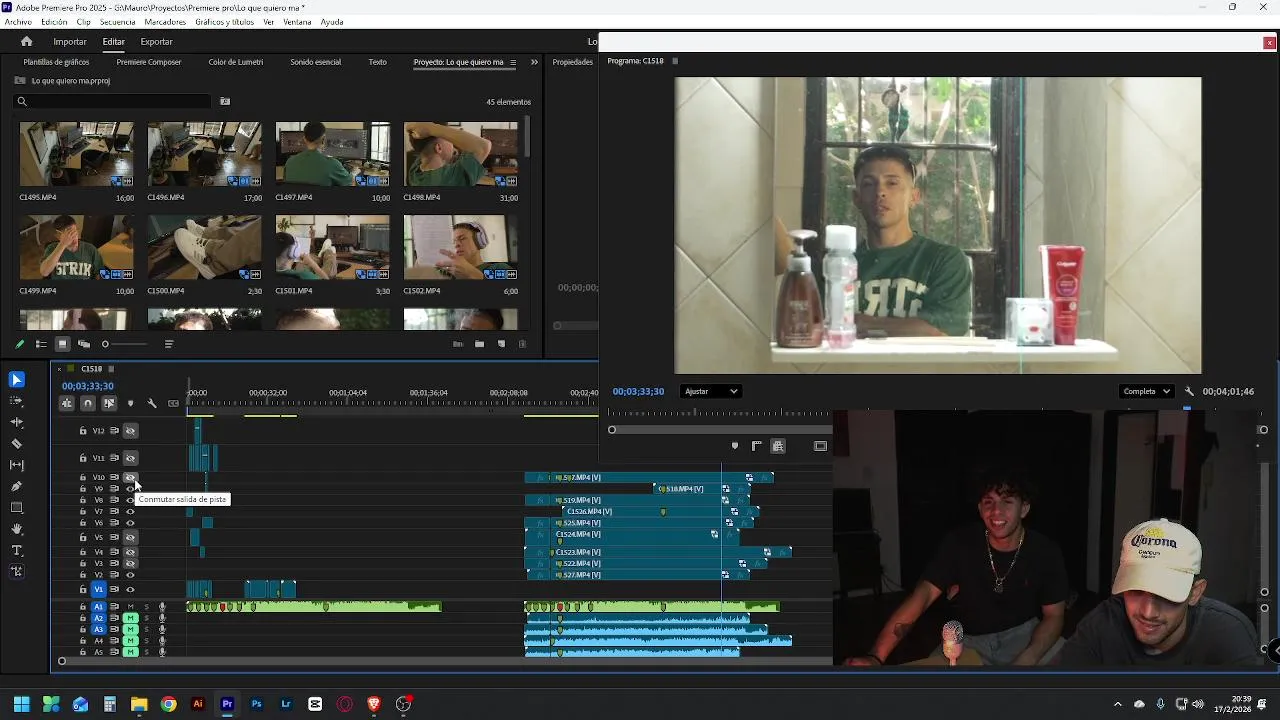This screenshot has width=1280, height=720.
Task: Toggle V5 track output eye
Action: [130, 537]
